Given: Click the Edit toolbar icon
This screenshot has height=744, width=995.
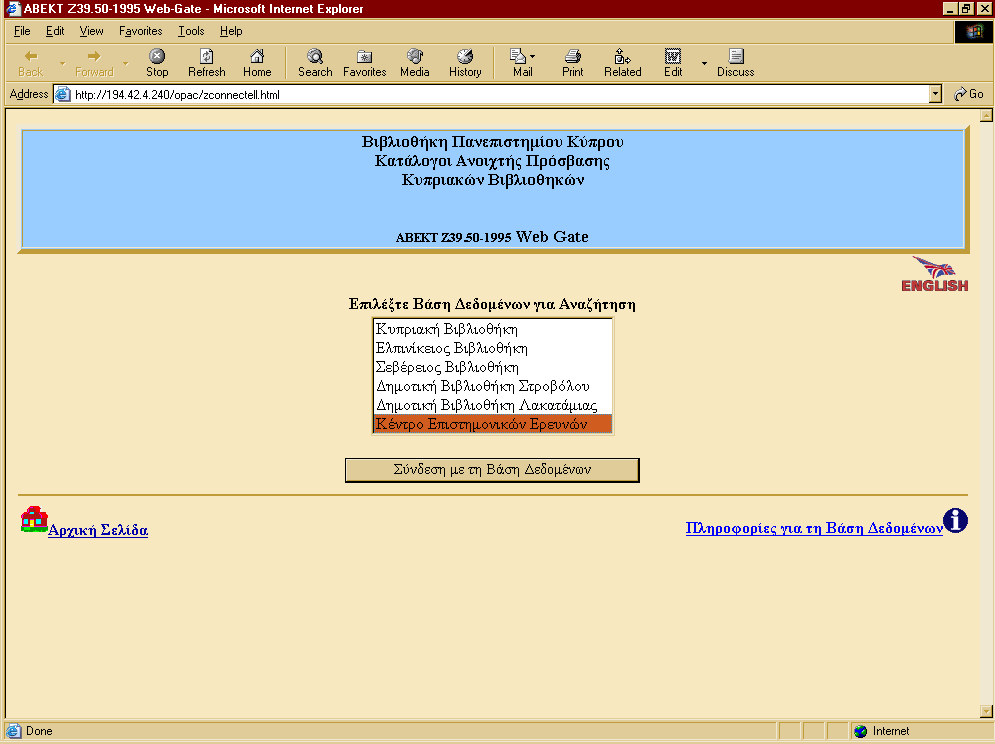Looking at the screenshot, I should coord(673,63).
